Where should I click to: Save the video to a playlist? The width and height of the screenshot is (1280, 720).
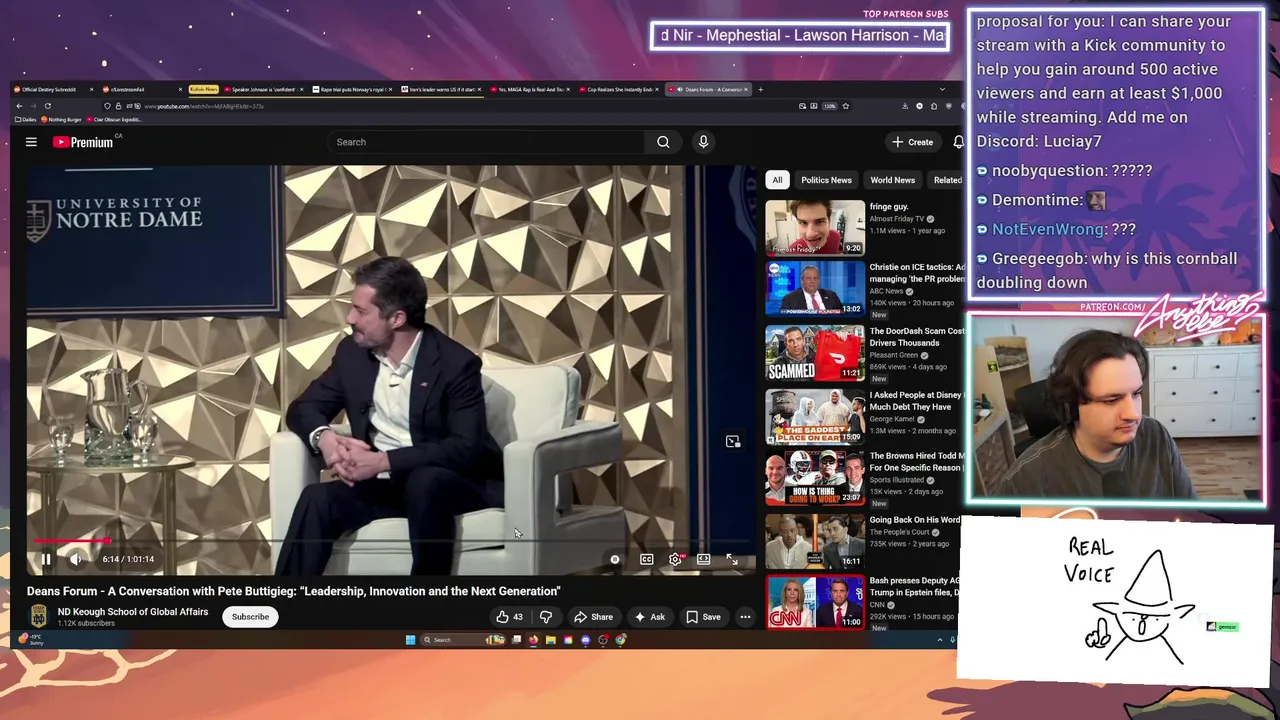[x=703, y=617]
